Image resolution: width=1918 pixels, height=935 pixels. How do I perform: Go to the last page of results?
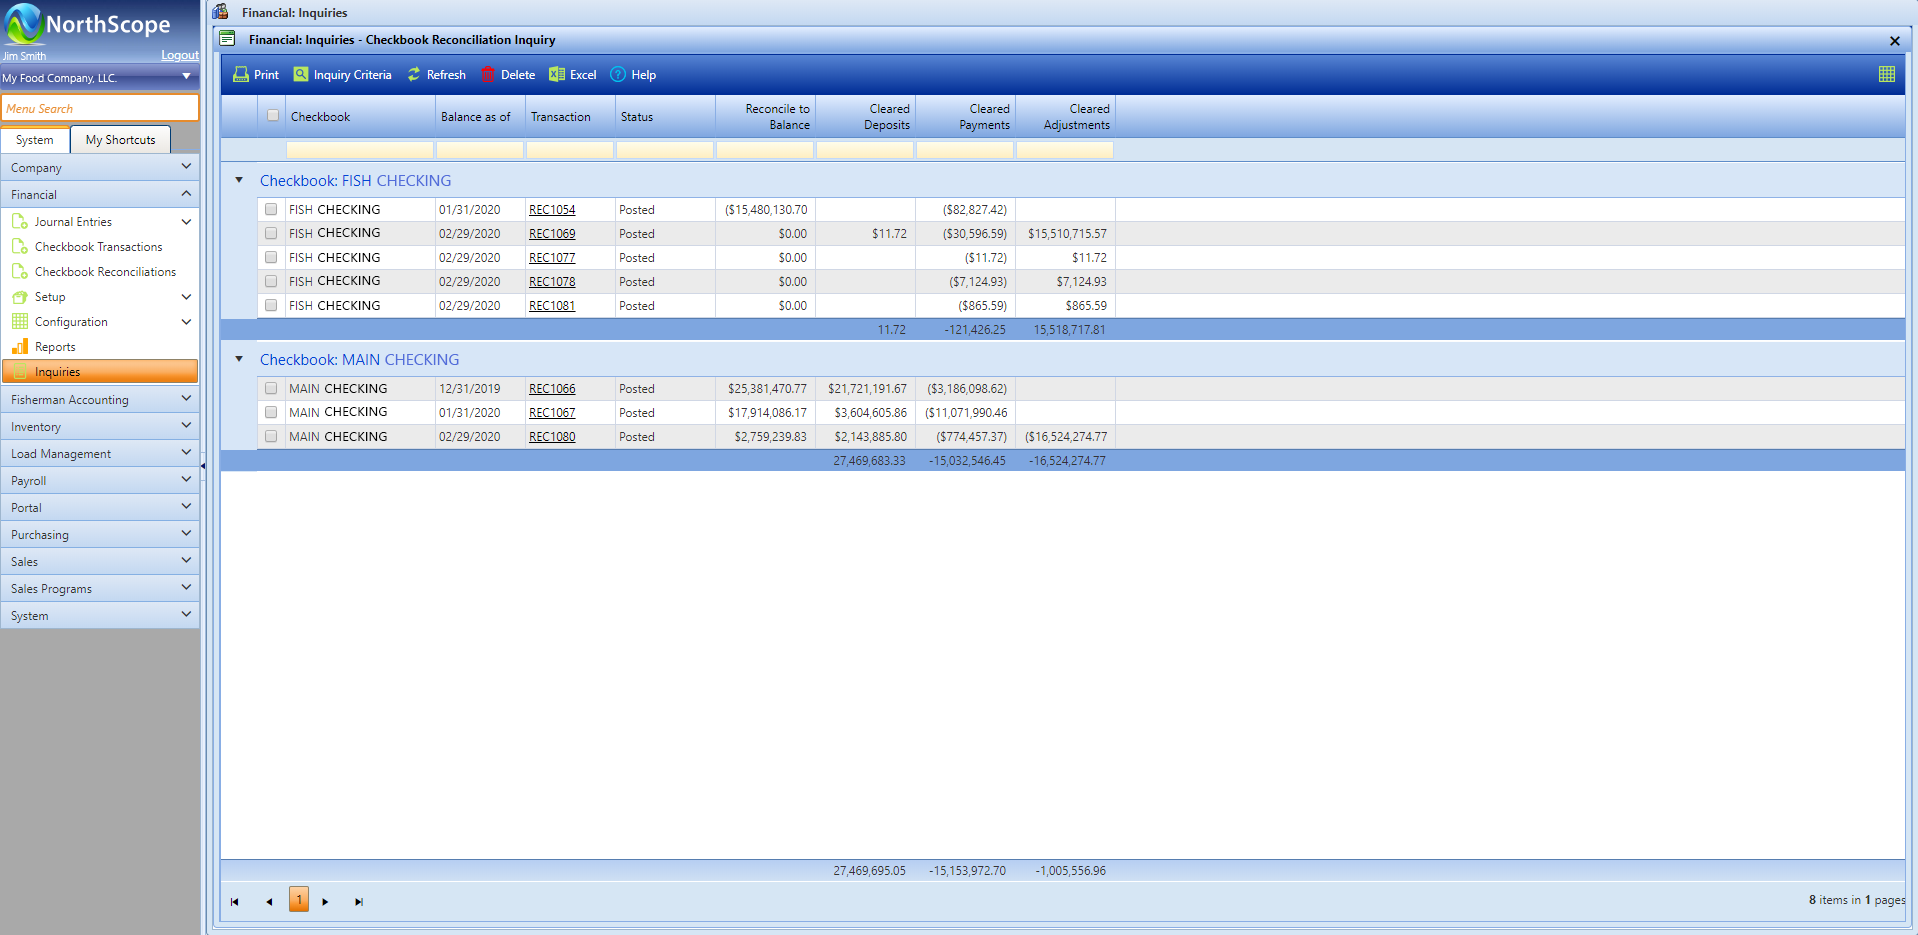coord(359,902)
